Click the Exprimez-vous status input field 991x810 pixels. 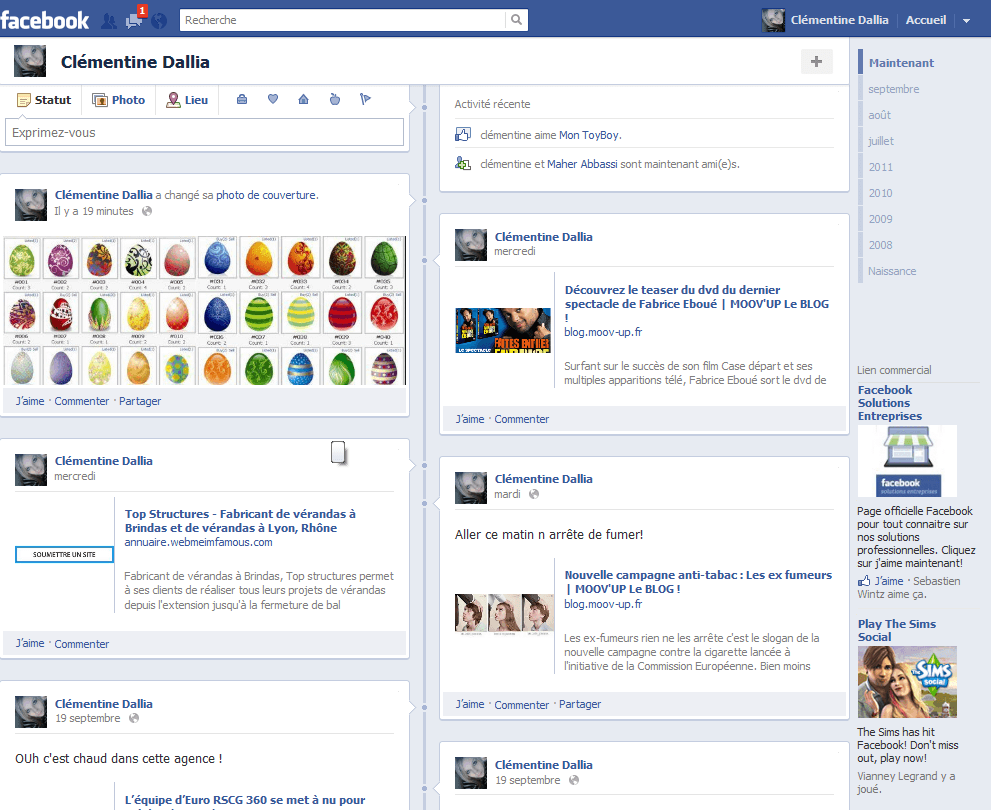[204, 132]
